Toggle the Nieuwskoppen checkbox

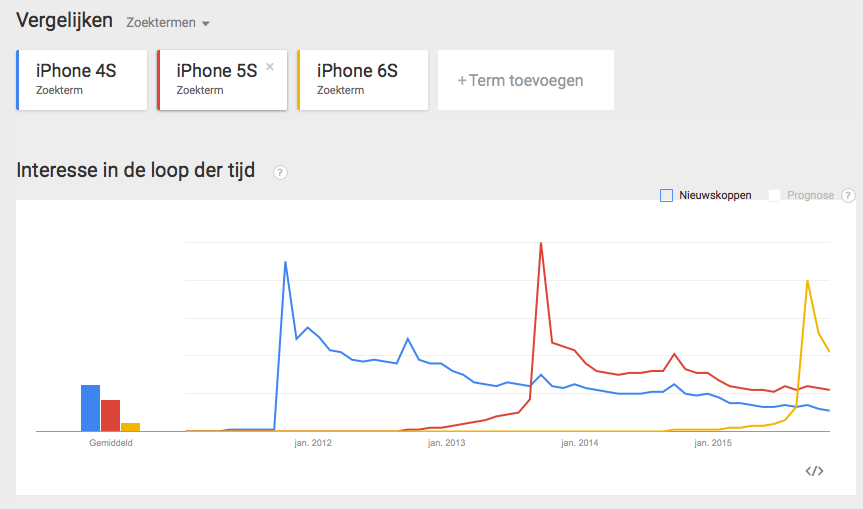(x=667, y=195)
